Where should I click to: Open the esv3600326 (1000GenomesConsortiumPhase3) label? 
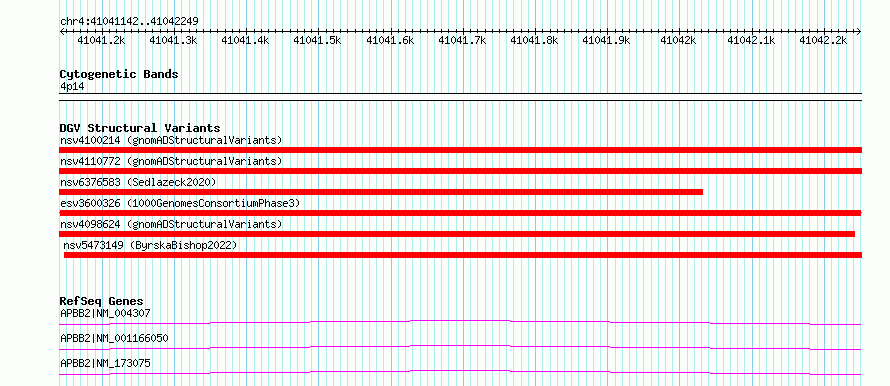(180, 203)
